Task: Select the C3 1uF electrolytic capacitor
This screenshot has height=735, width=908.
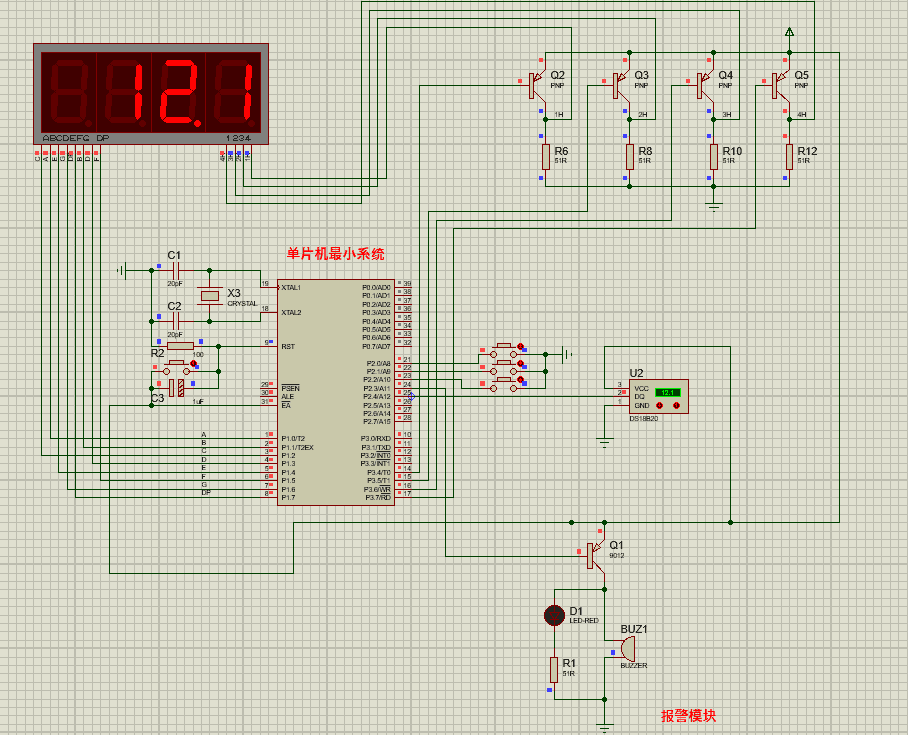Action: 176,387
